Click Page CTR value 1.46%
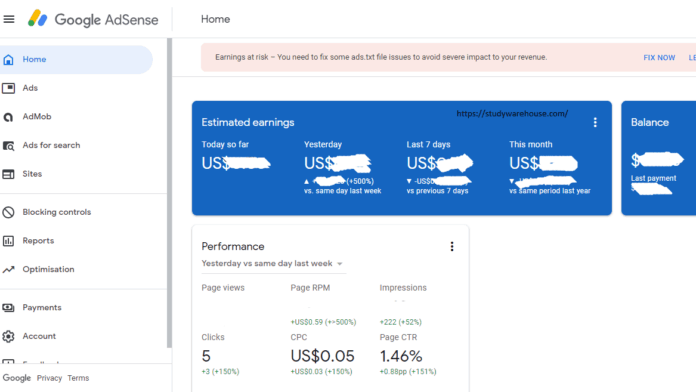The height and width of the screenshot is (392, 696). (401, 356)
